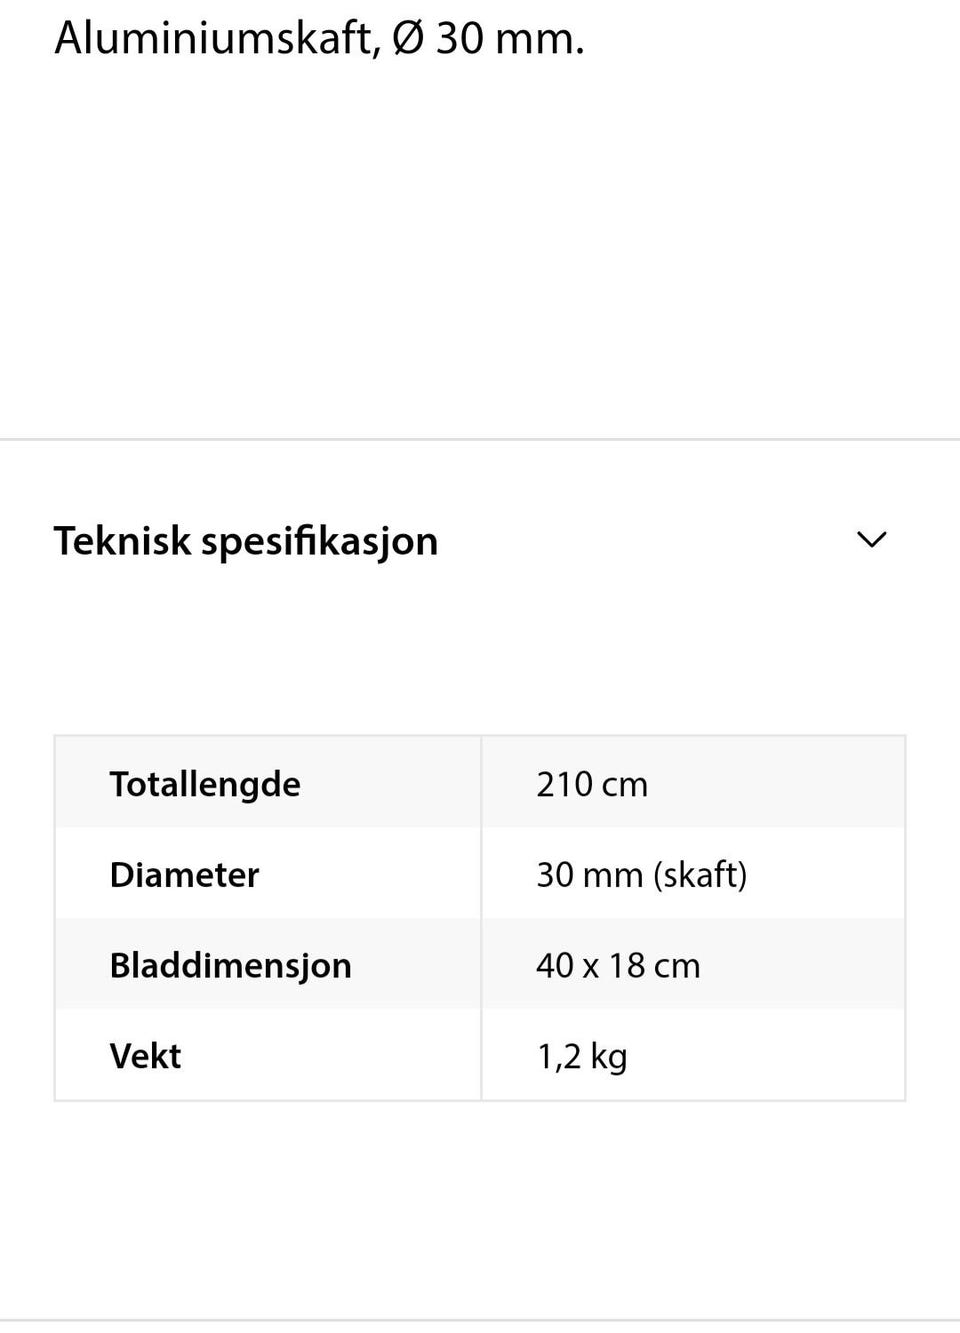
Task: Click the 210 cm value cell
Action: point(693,783)
